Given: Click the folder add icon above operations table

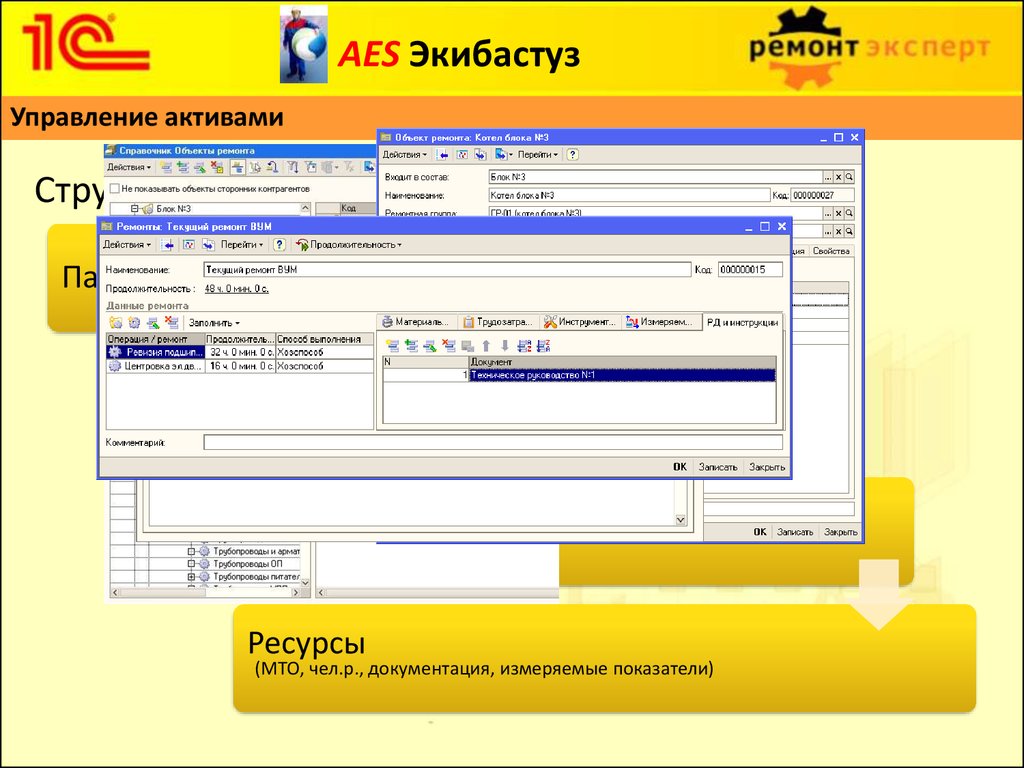Looking at the screenshot, I should (x=116, y=323).
